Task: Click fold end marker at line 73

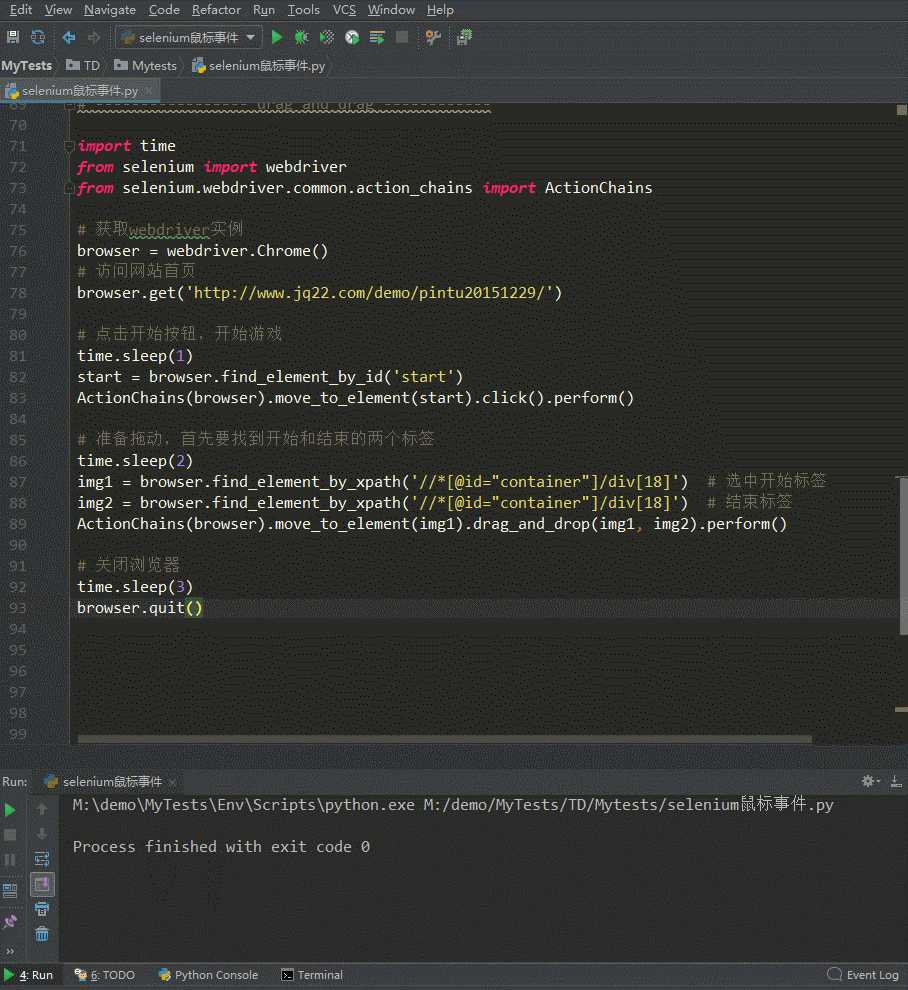Action: click(x=69, y=188)
